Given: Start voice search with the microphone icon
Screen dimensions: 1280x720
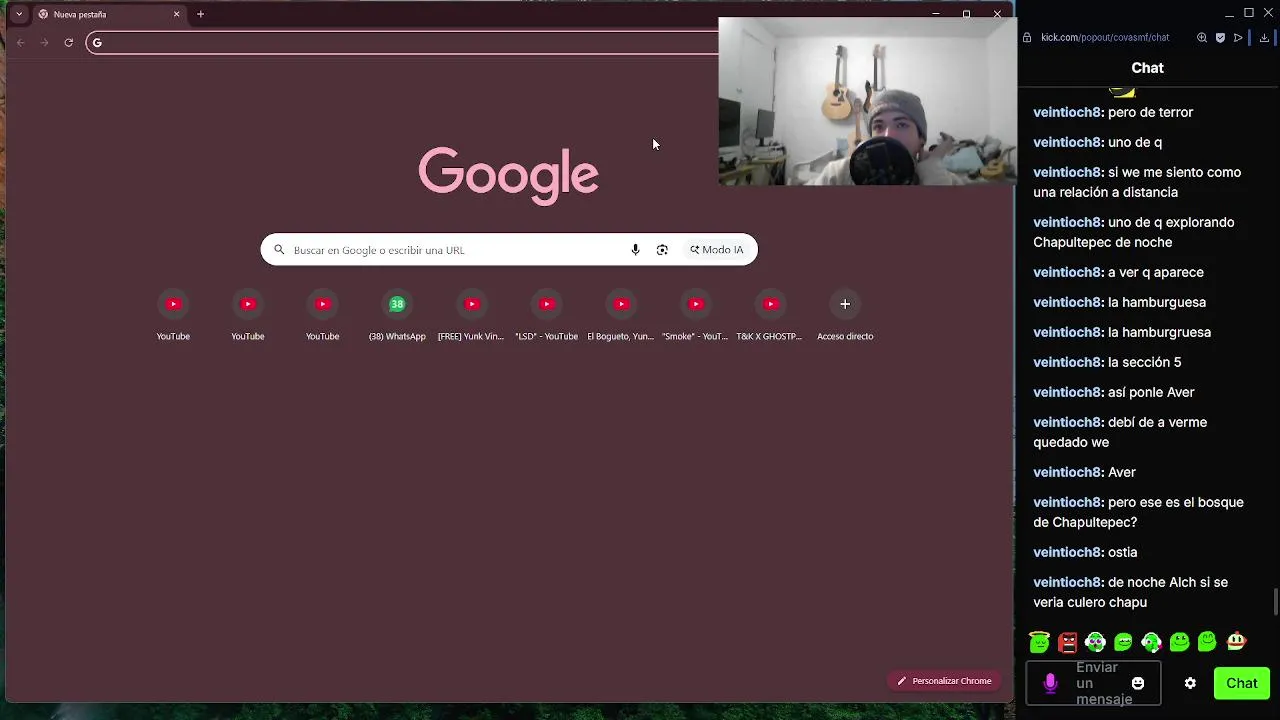Looking at the screenshot, I should tap(635, 250).
